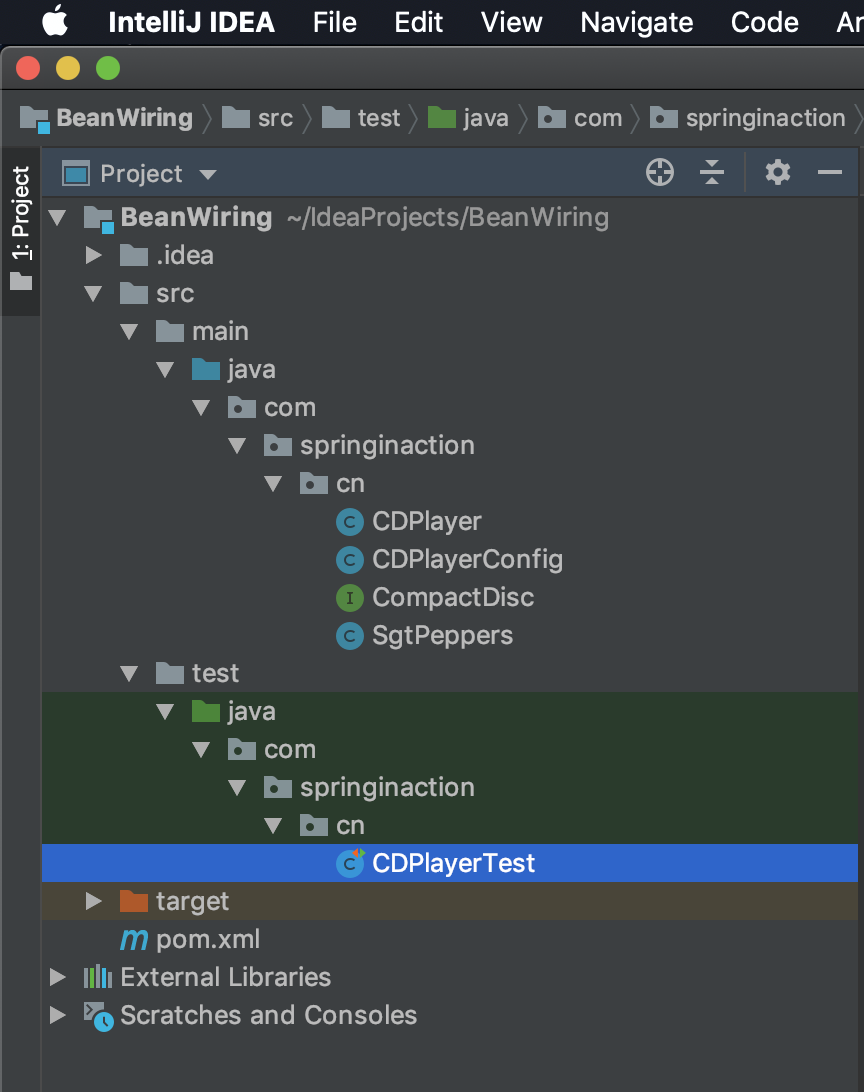Select the CDPlayerConfig class

click(x=467, y=560)
